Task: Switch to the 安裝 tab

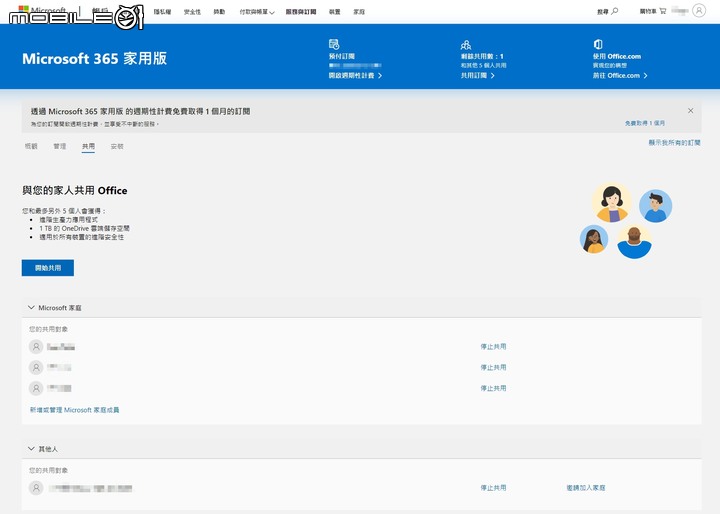Action: point(117,146)
